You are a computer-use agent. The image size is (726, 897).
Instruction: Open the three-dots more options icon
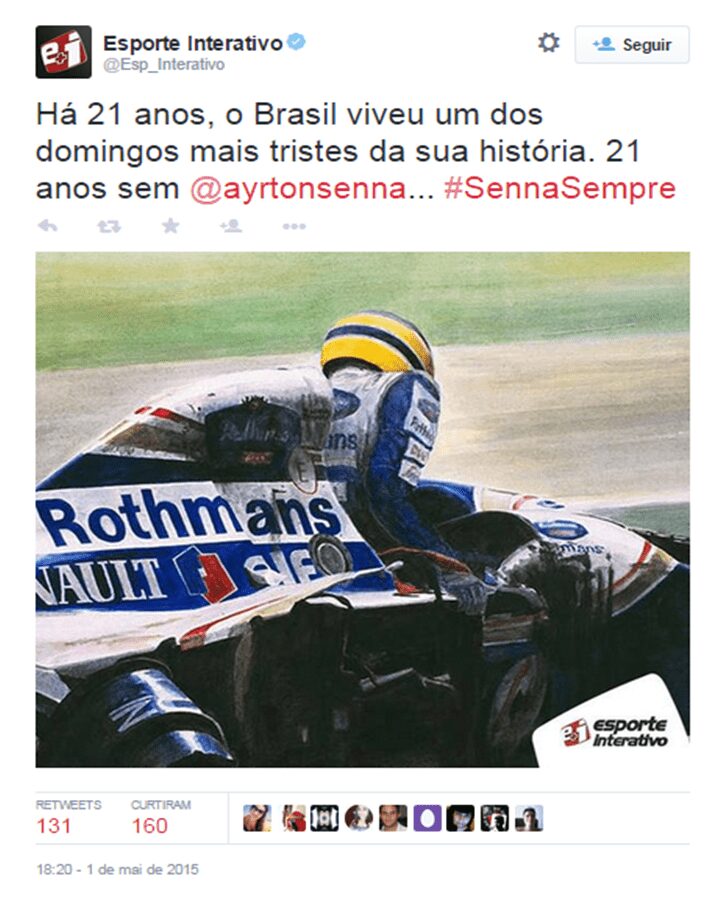(x=294, y=227)
